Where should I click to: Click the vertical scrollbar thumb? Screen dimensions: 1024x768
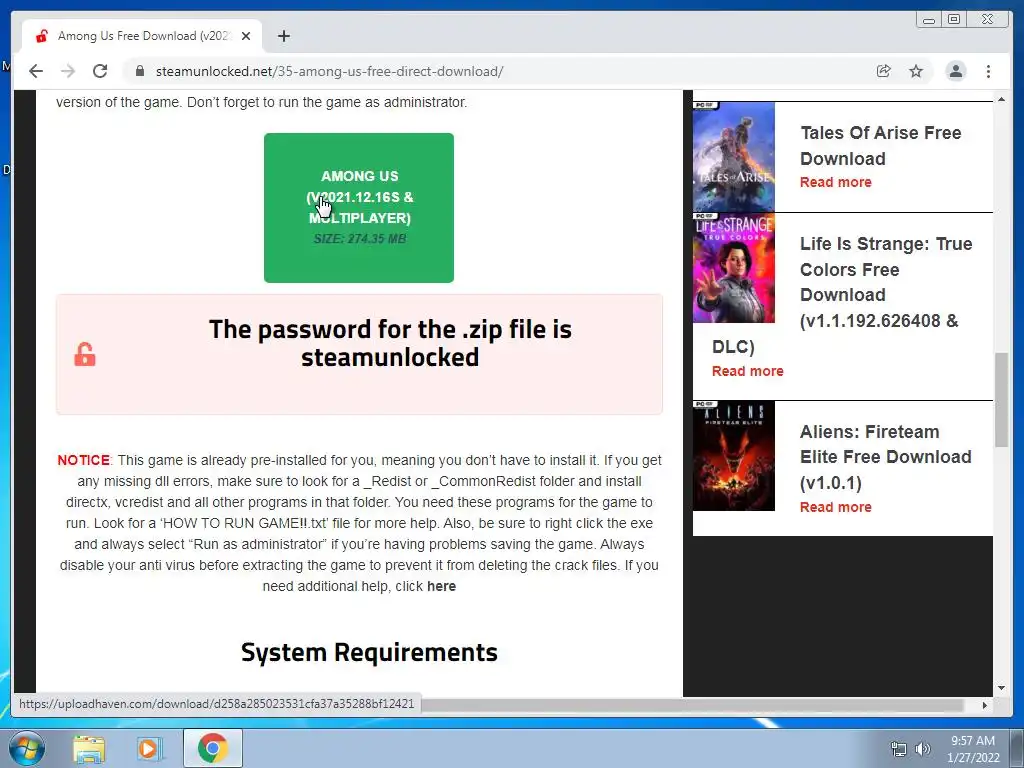point(1001,400)
